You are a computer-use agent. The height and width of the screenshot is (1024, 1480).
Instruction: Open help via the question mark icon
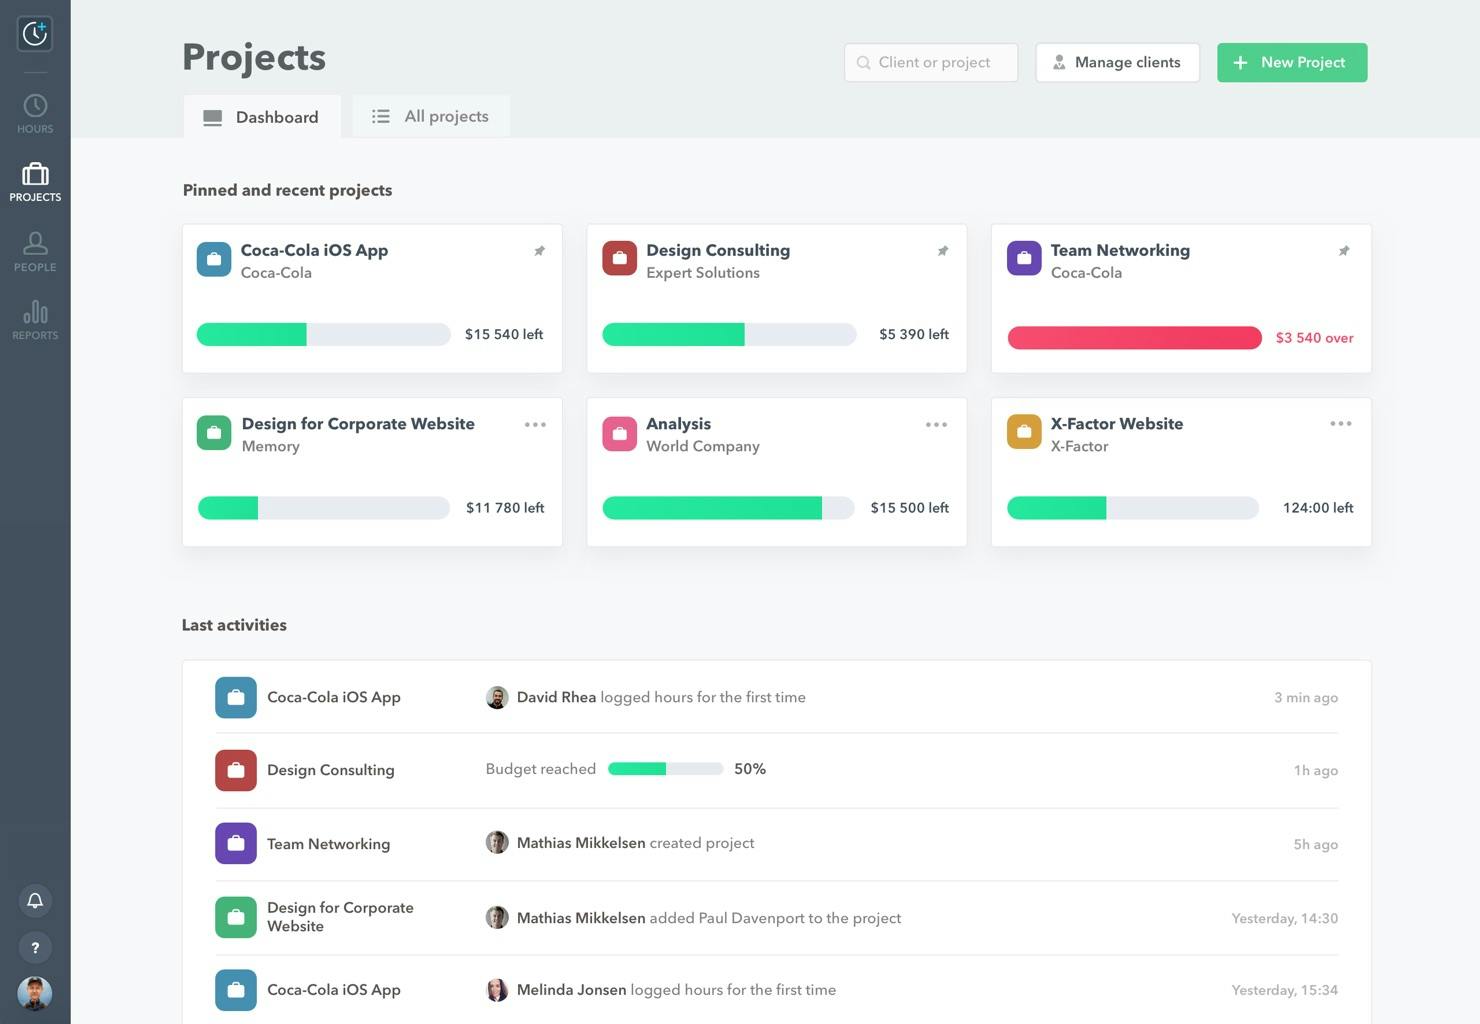[x=35, y=947]
